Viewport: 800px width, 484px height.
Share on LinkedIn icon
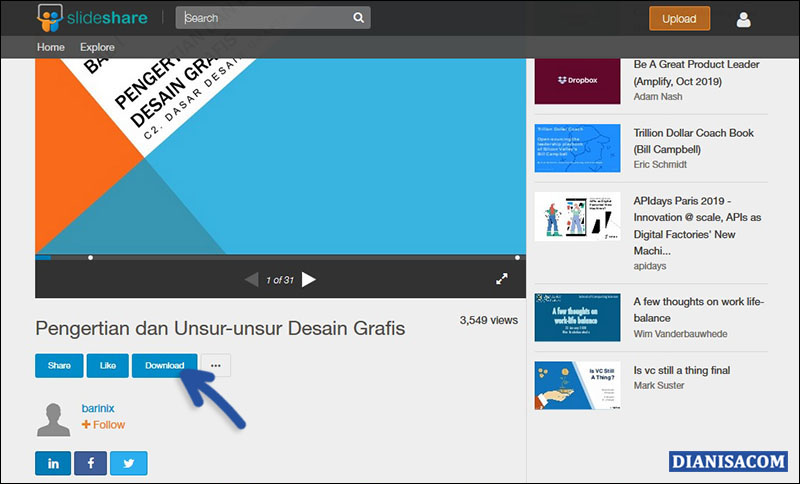[x=53, y=463]
